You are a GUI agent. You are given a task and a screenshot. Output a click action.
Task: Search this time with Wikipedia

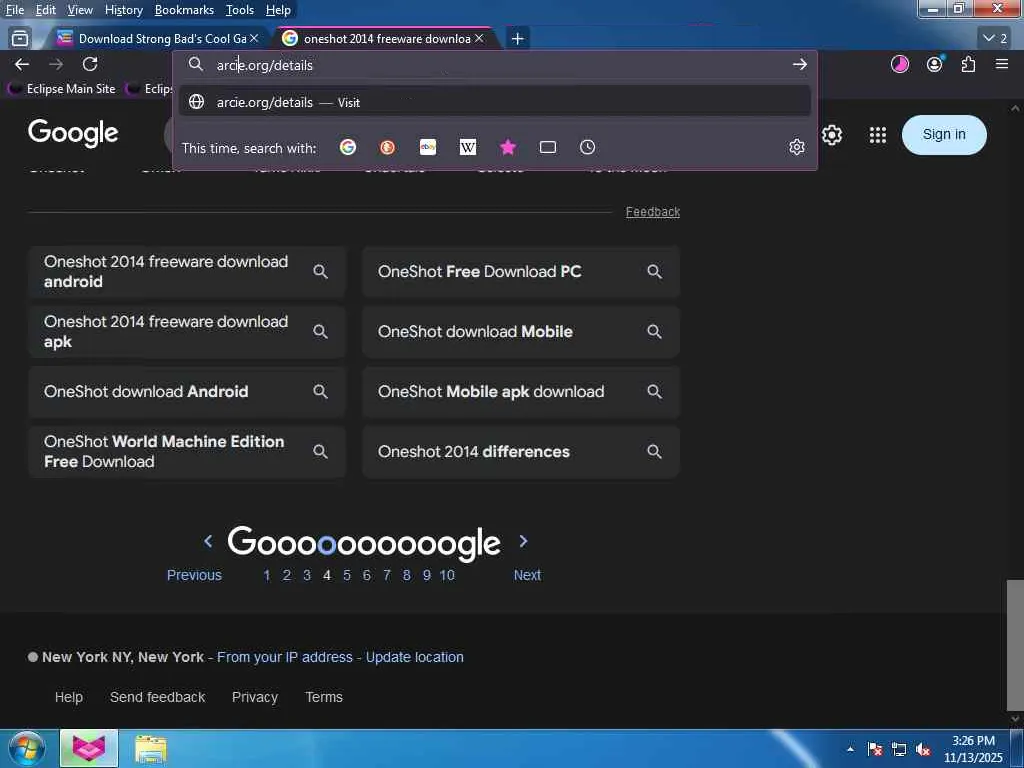coord(468,148)
